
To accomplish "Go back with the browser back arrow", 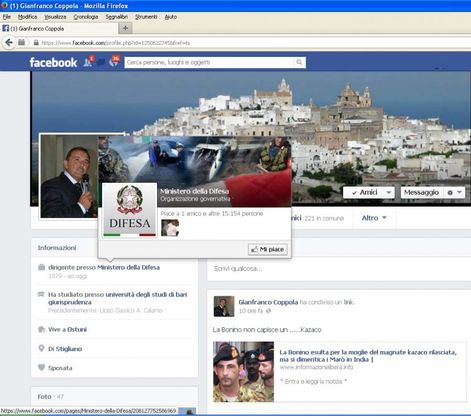I will tap(9, 42).
